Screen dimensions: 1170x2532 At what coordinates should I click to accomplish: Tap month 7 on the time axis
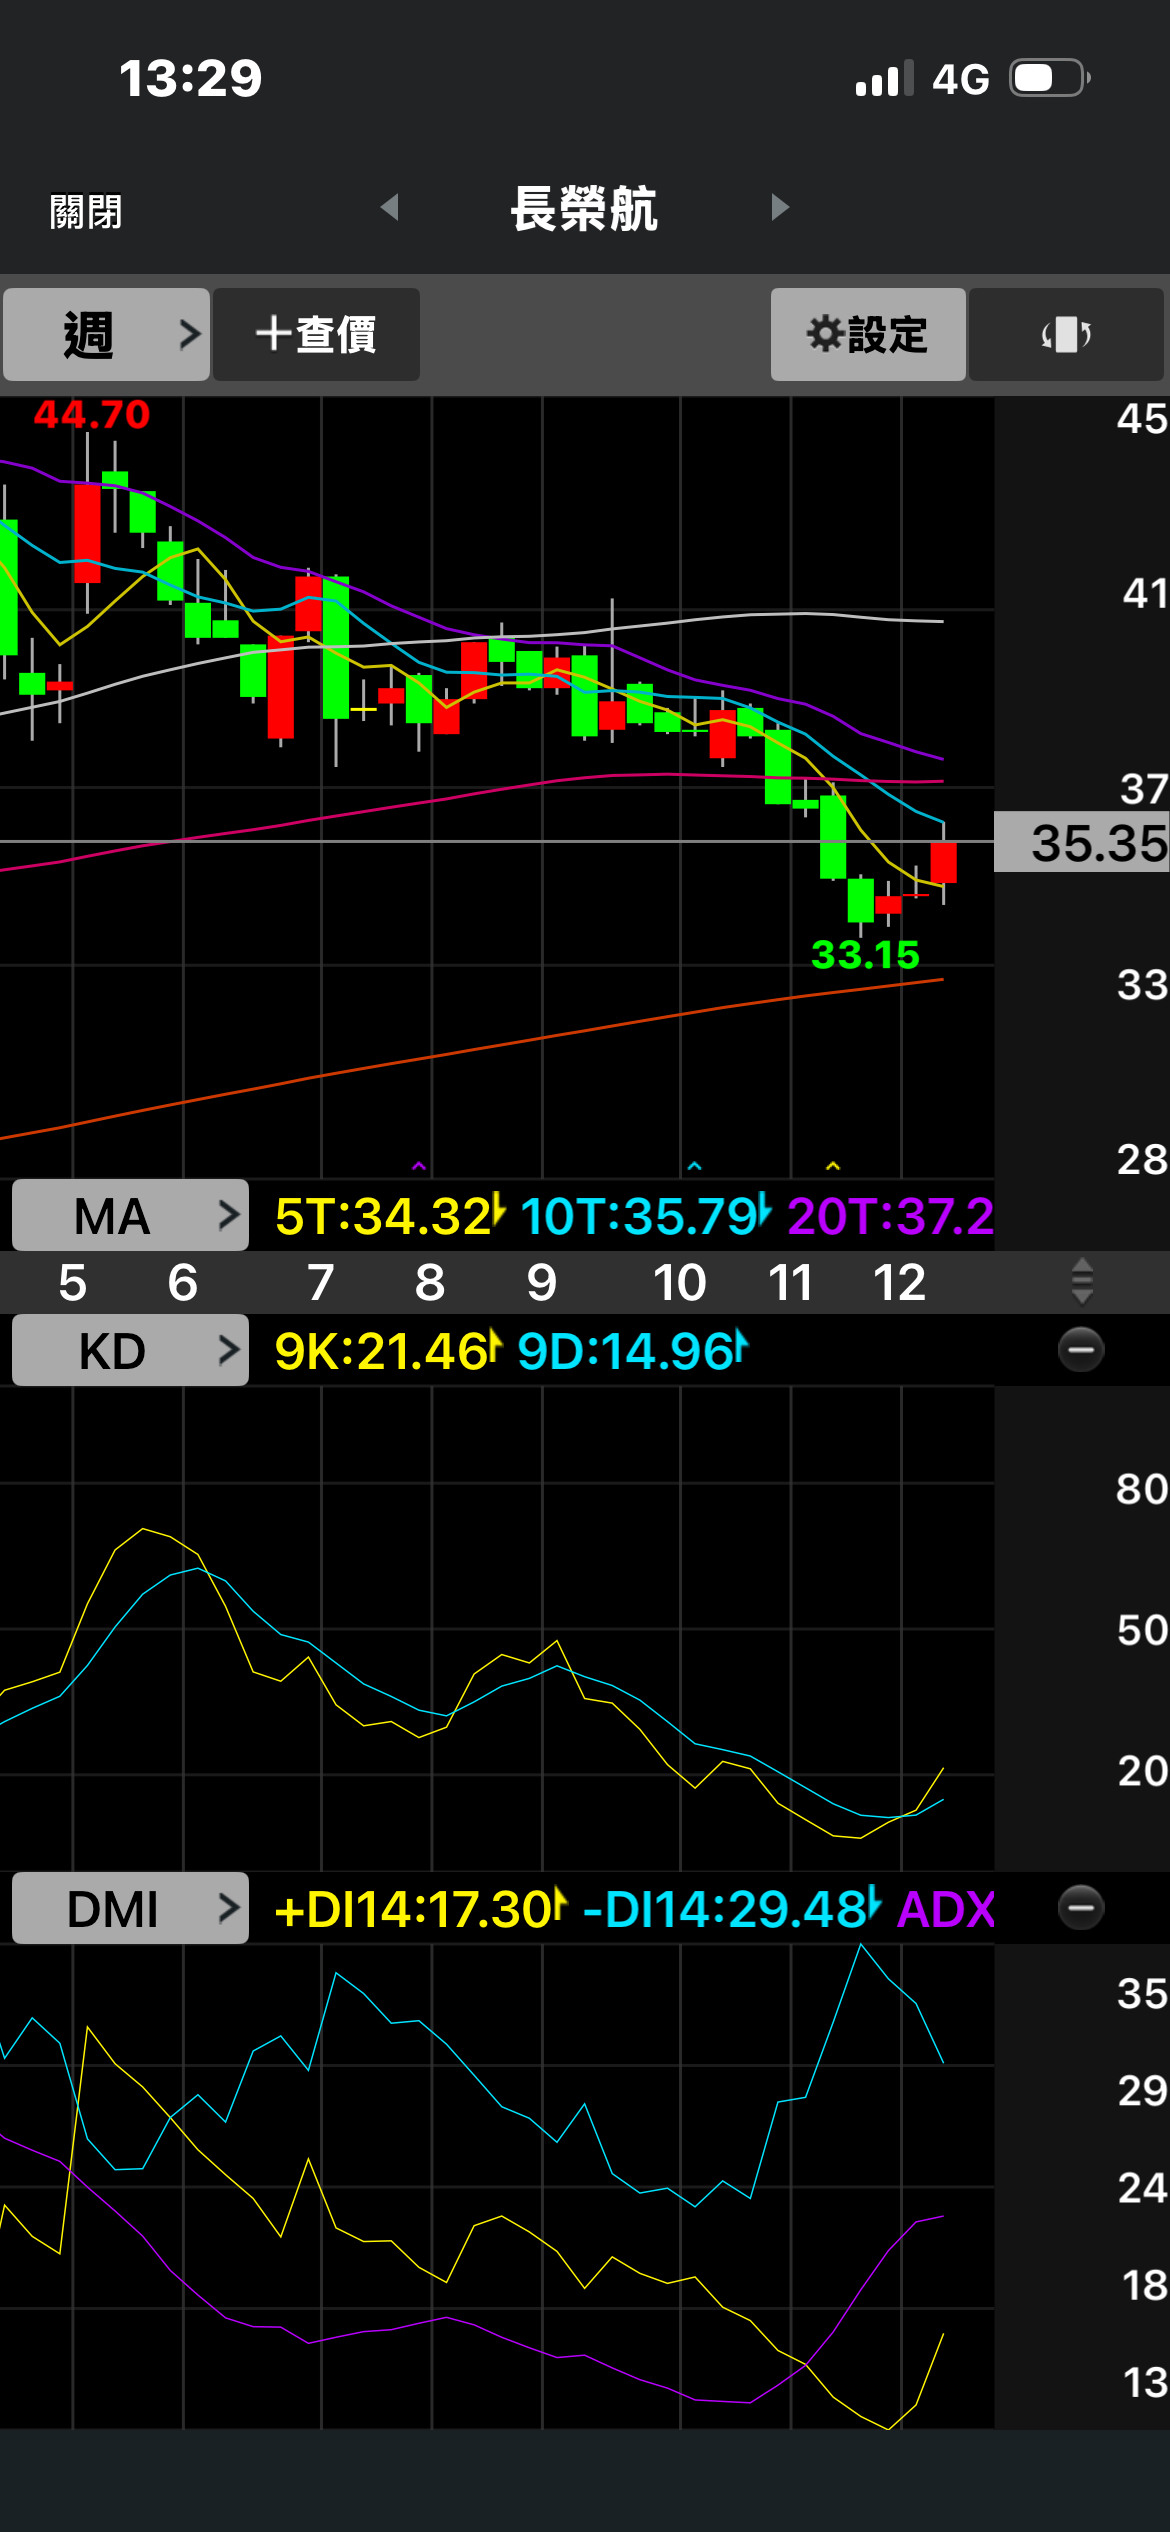click(320, 1282)
